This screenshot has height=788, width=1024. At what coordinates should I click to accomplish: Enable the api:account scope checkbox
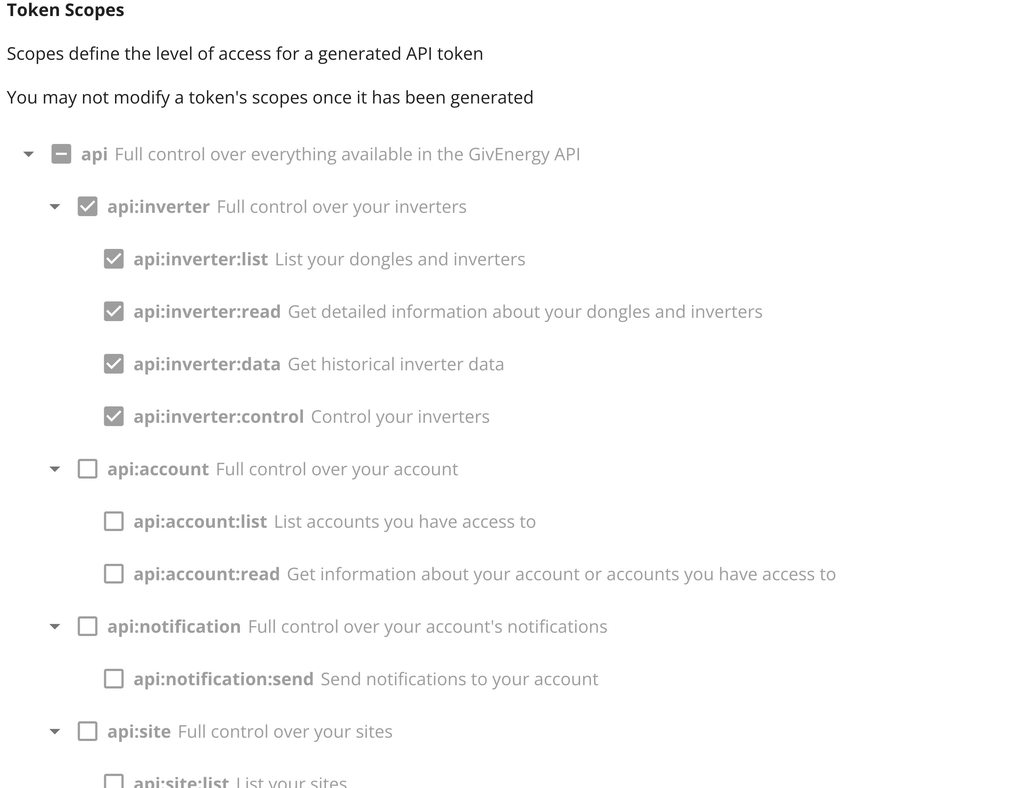[88, 469]
